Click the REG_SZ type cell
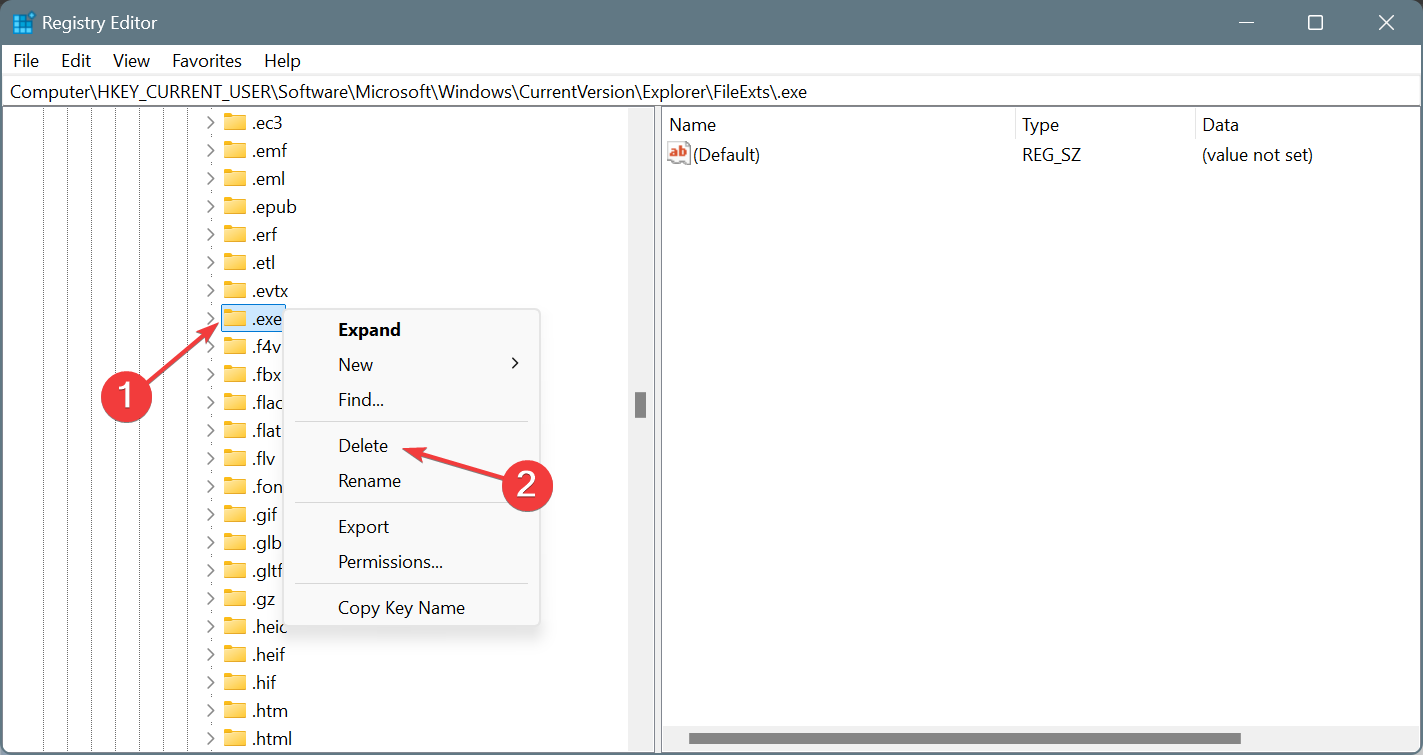This screenshot has width=1423, height=755. tap(1051, 155)
